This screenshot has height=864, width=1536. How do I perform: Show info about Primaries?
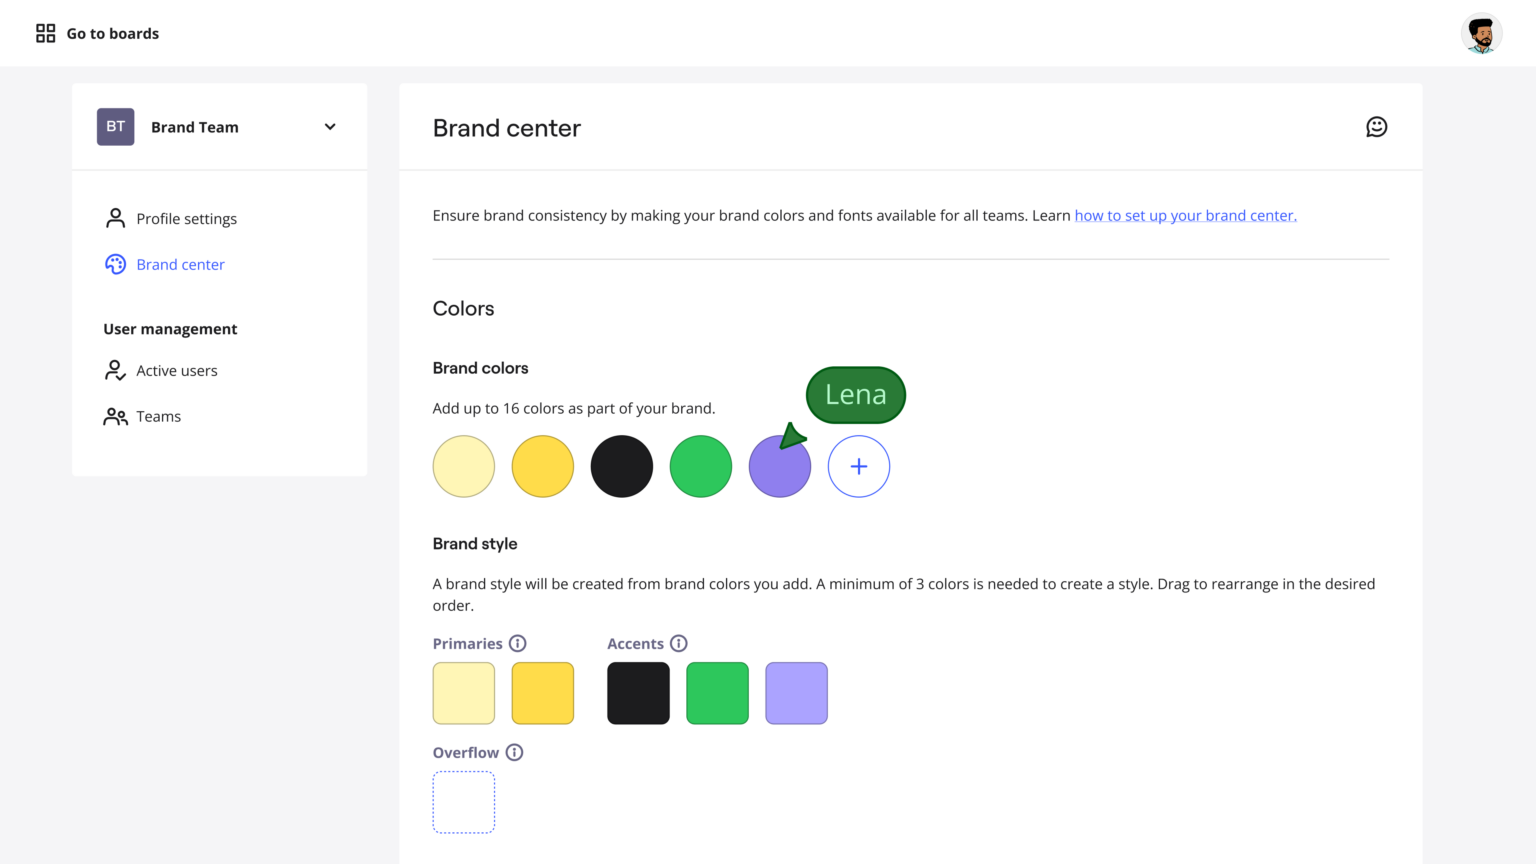[x=518, y=644]
